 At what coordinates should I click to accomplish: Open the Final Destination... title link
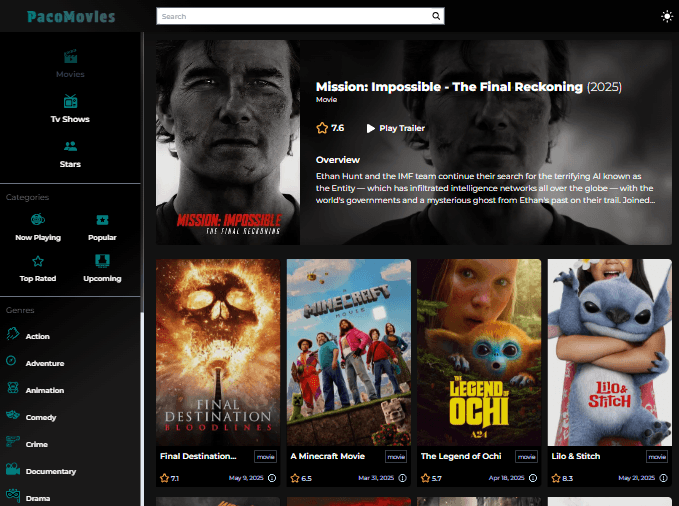(198, 456)
